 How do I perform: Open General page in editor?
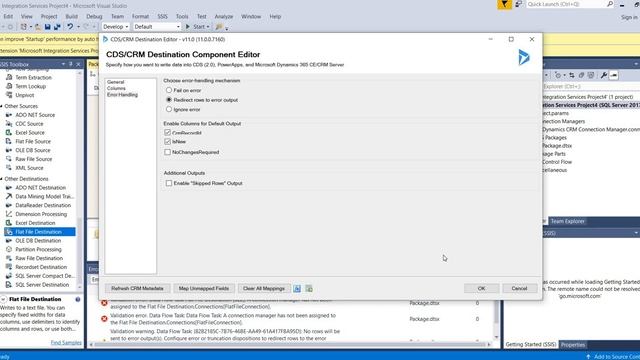[x=116, y=82]
